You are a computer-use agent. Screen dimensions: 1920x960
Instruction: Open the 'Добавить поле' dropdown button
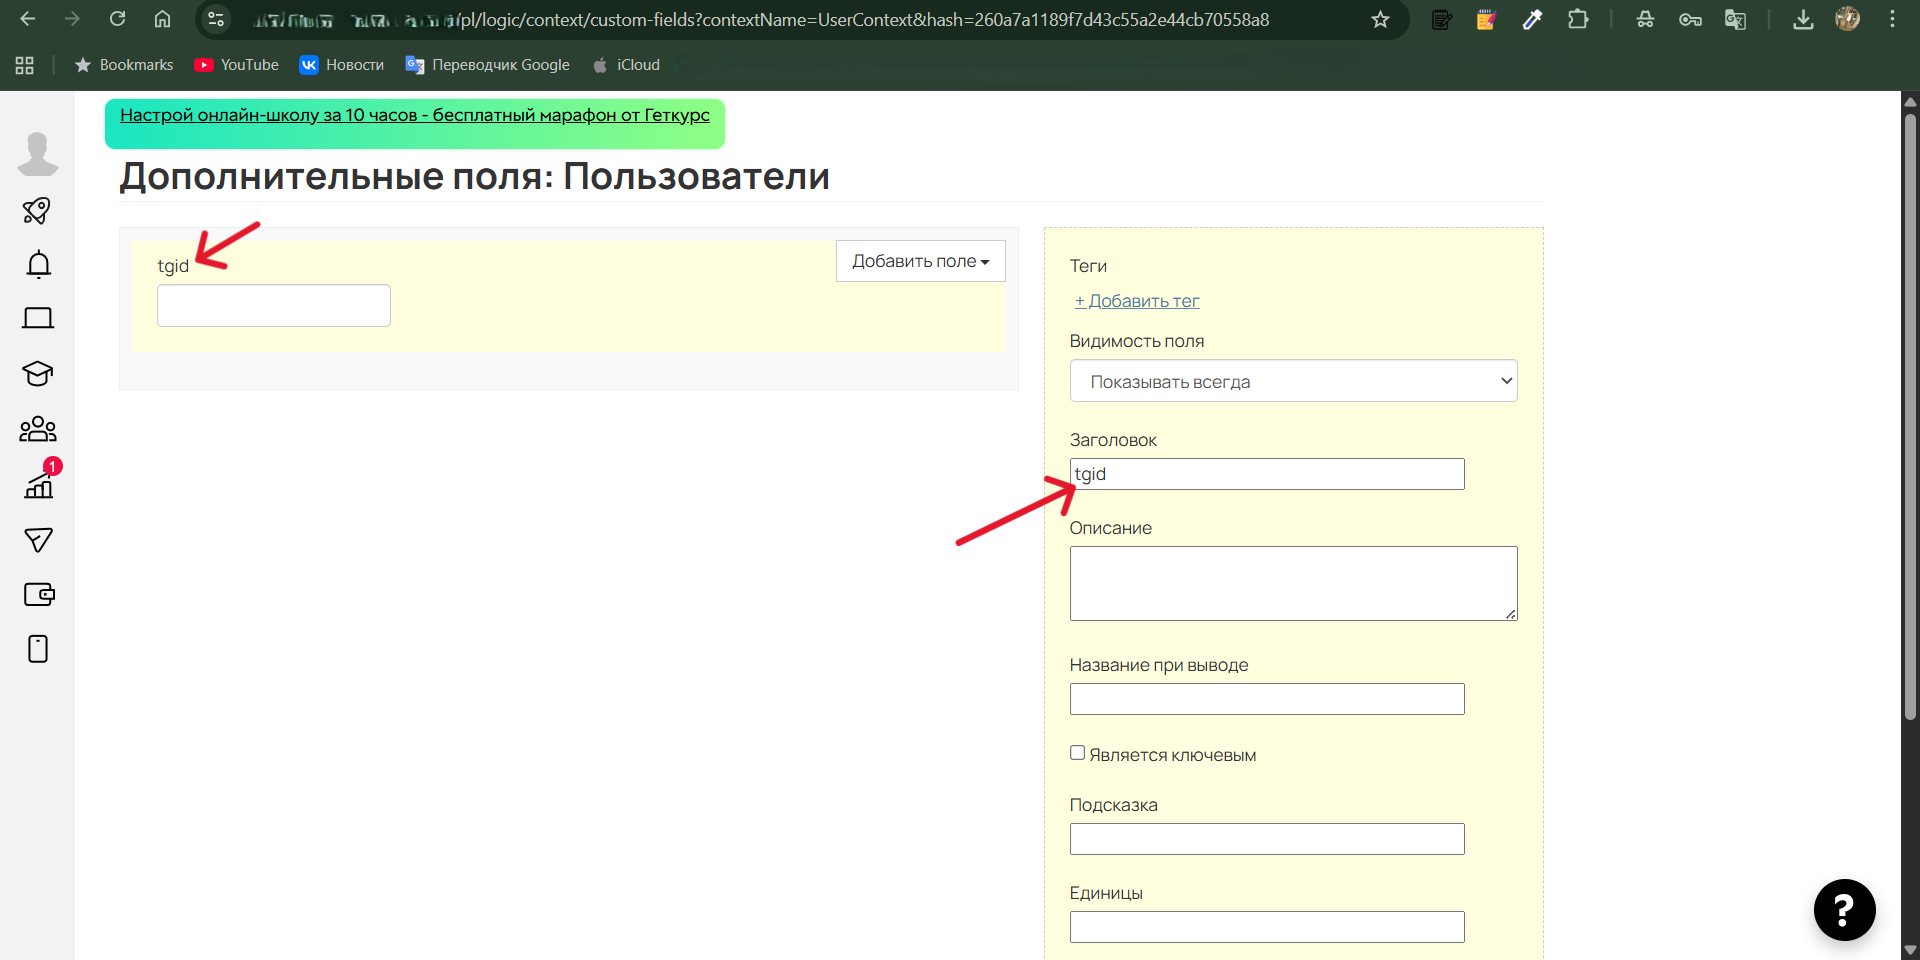click(x=919, y=261)
